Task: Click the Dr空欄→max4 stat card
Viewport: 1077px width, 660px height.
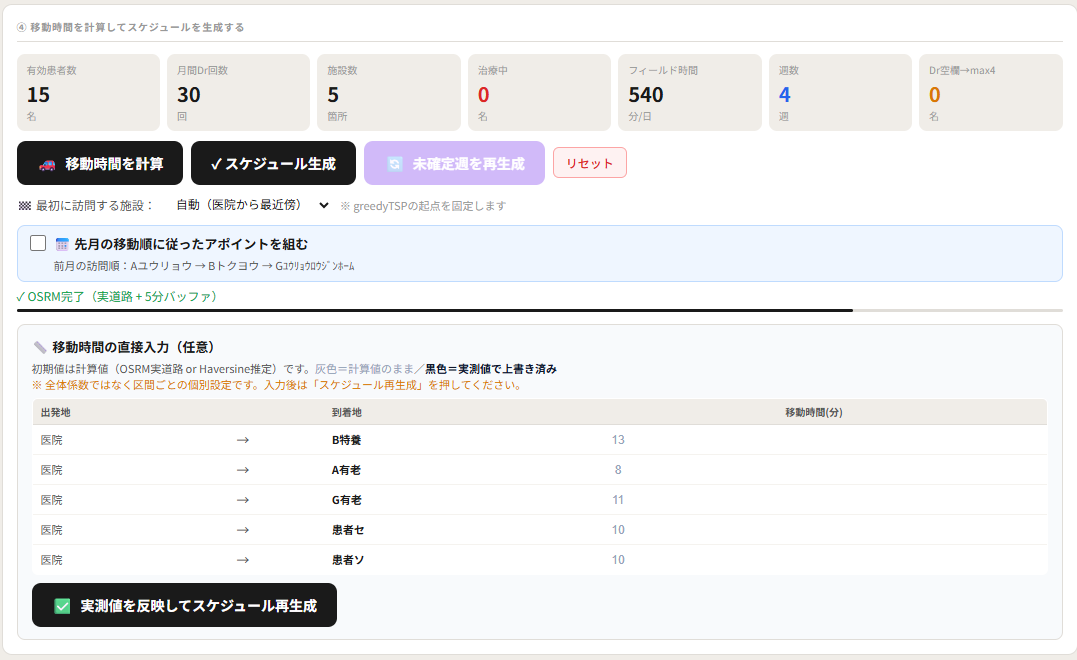Action: (990, 93)
